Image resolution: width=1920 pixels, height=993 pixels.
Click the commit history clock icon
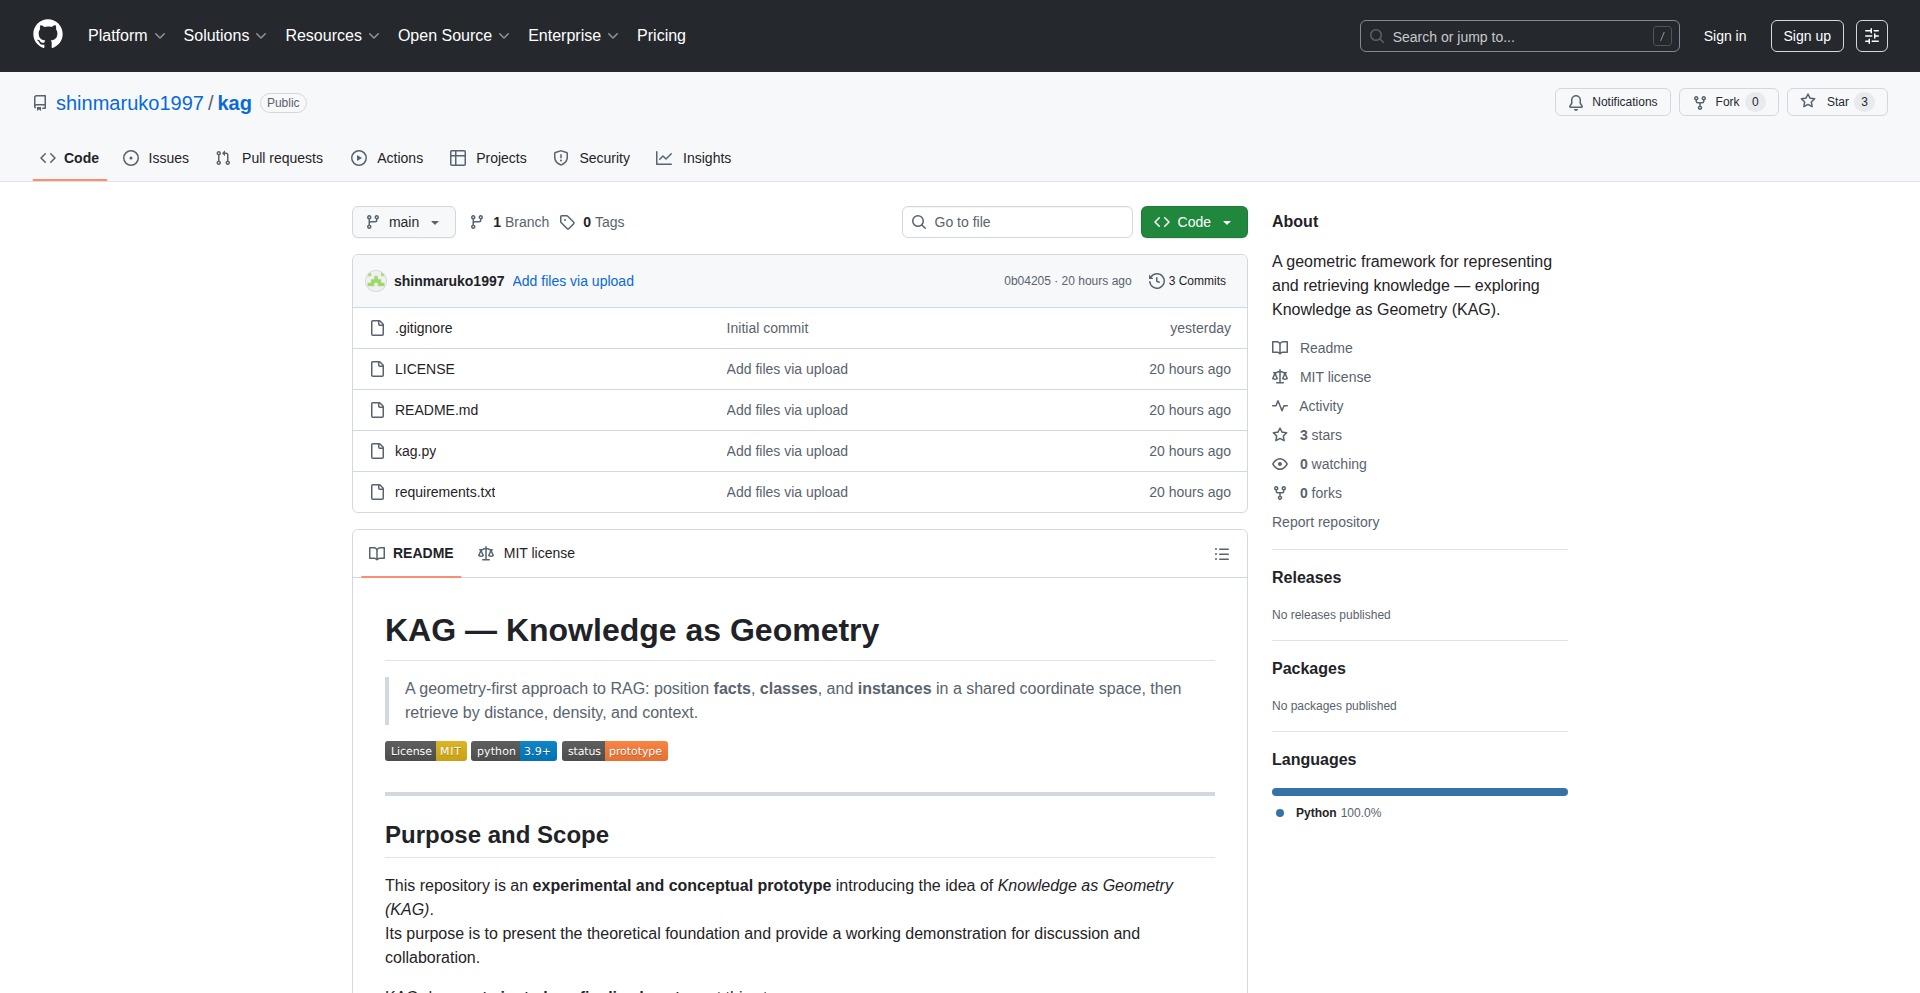click(x=1156, y=281)
